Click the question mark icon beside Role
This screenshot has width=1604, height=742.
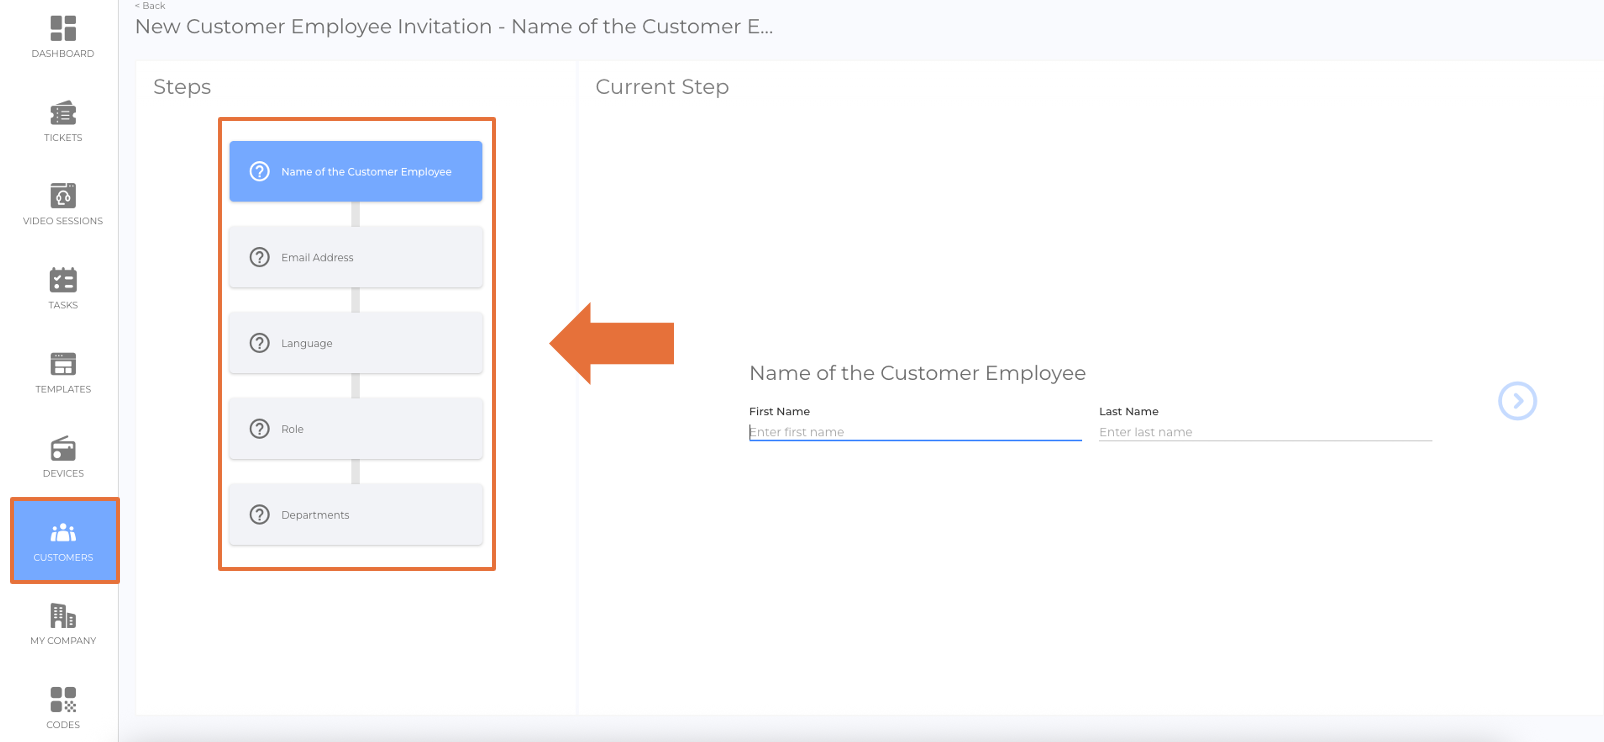point(260,429)
